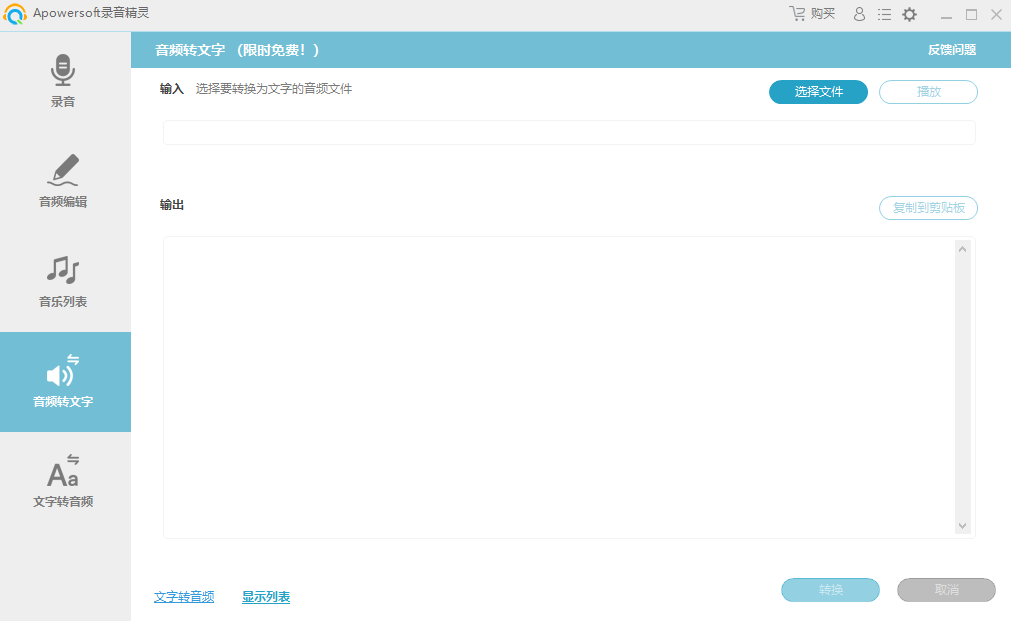
Task: Open the 文字转音频 text-to-audio icon
Action: (x=63, y=471)
